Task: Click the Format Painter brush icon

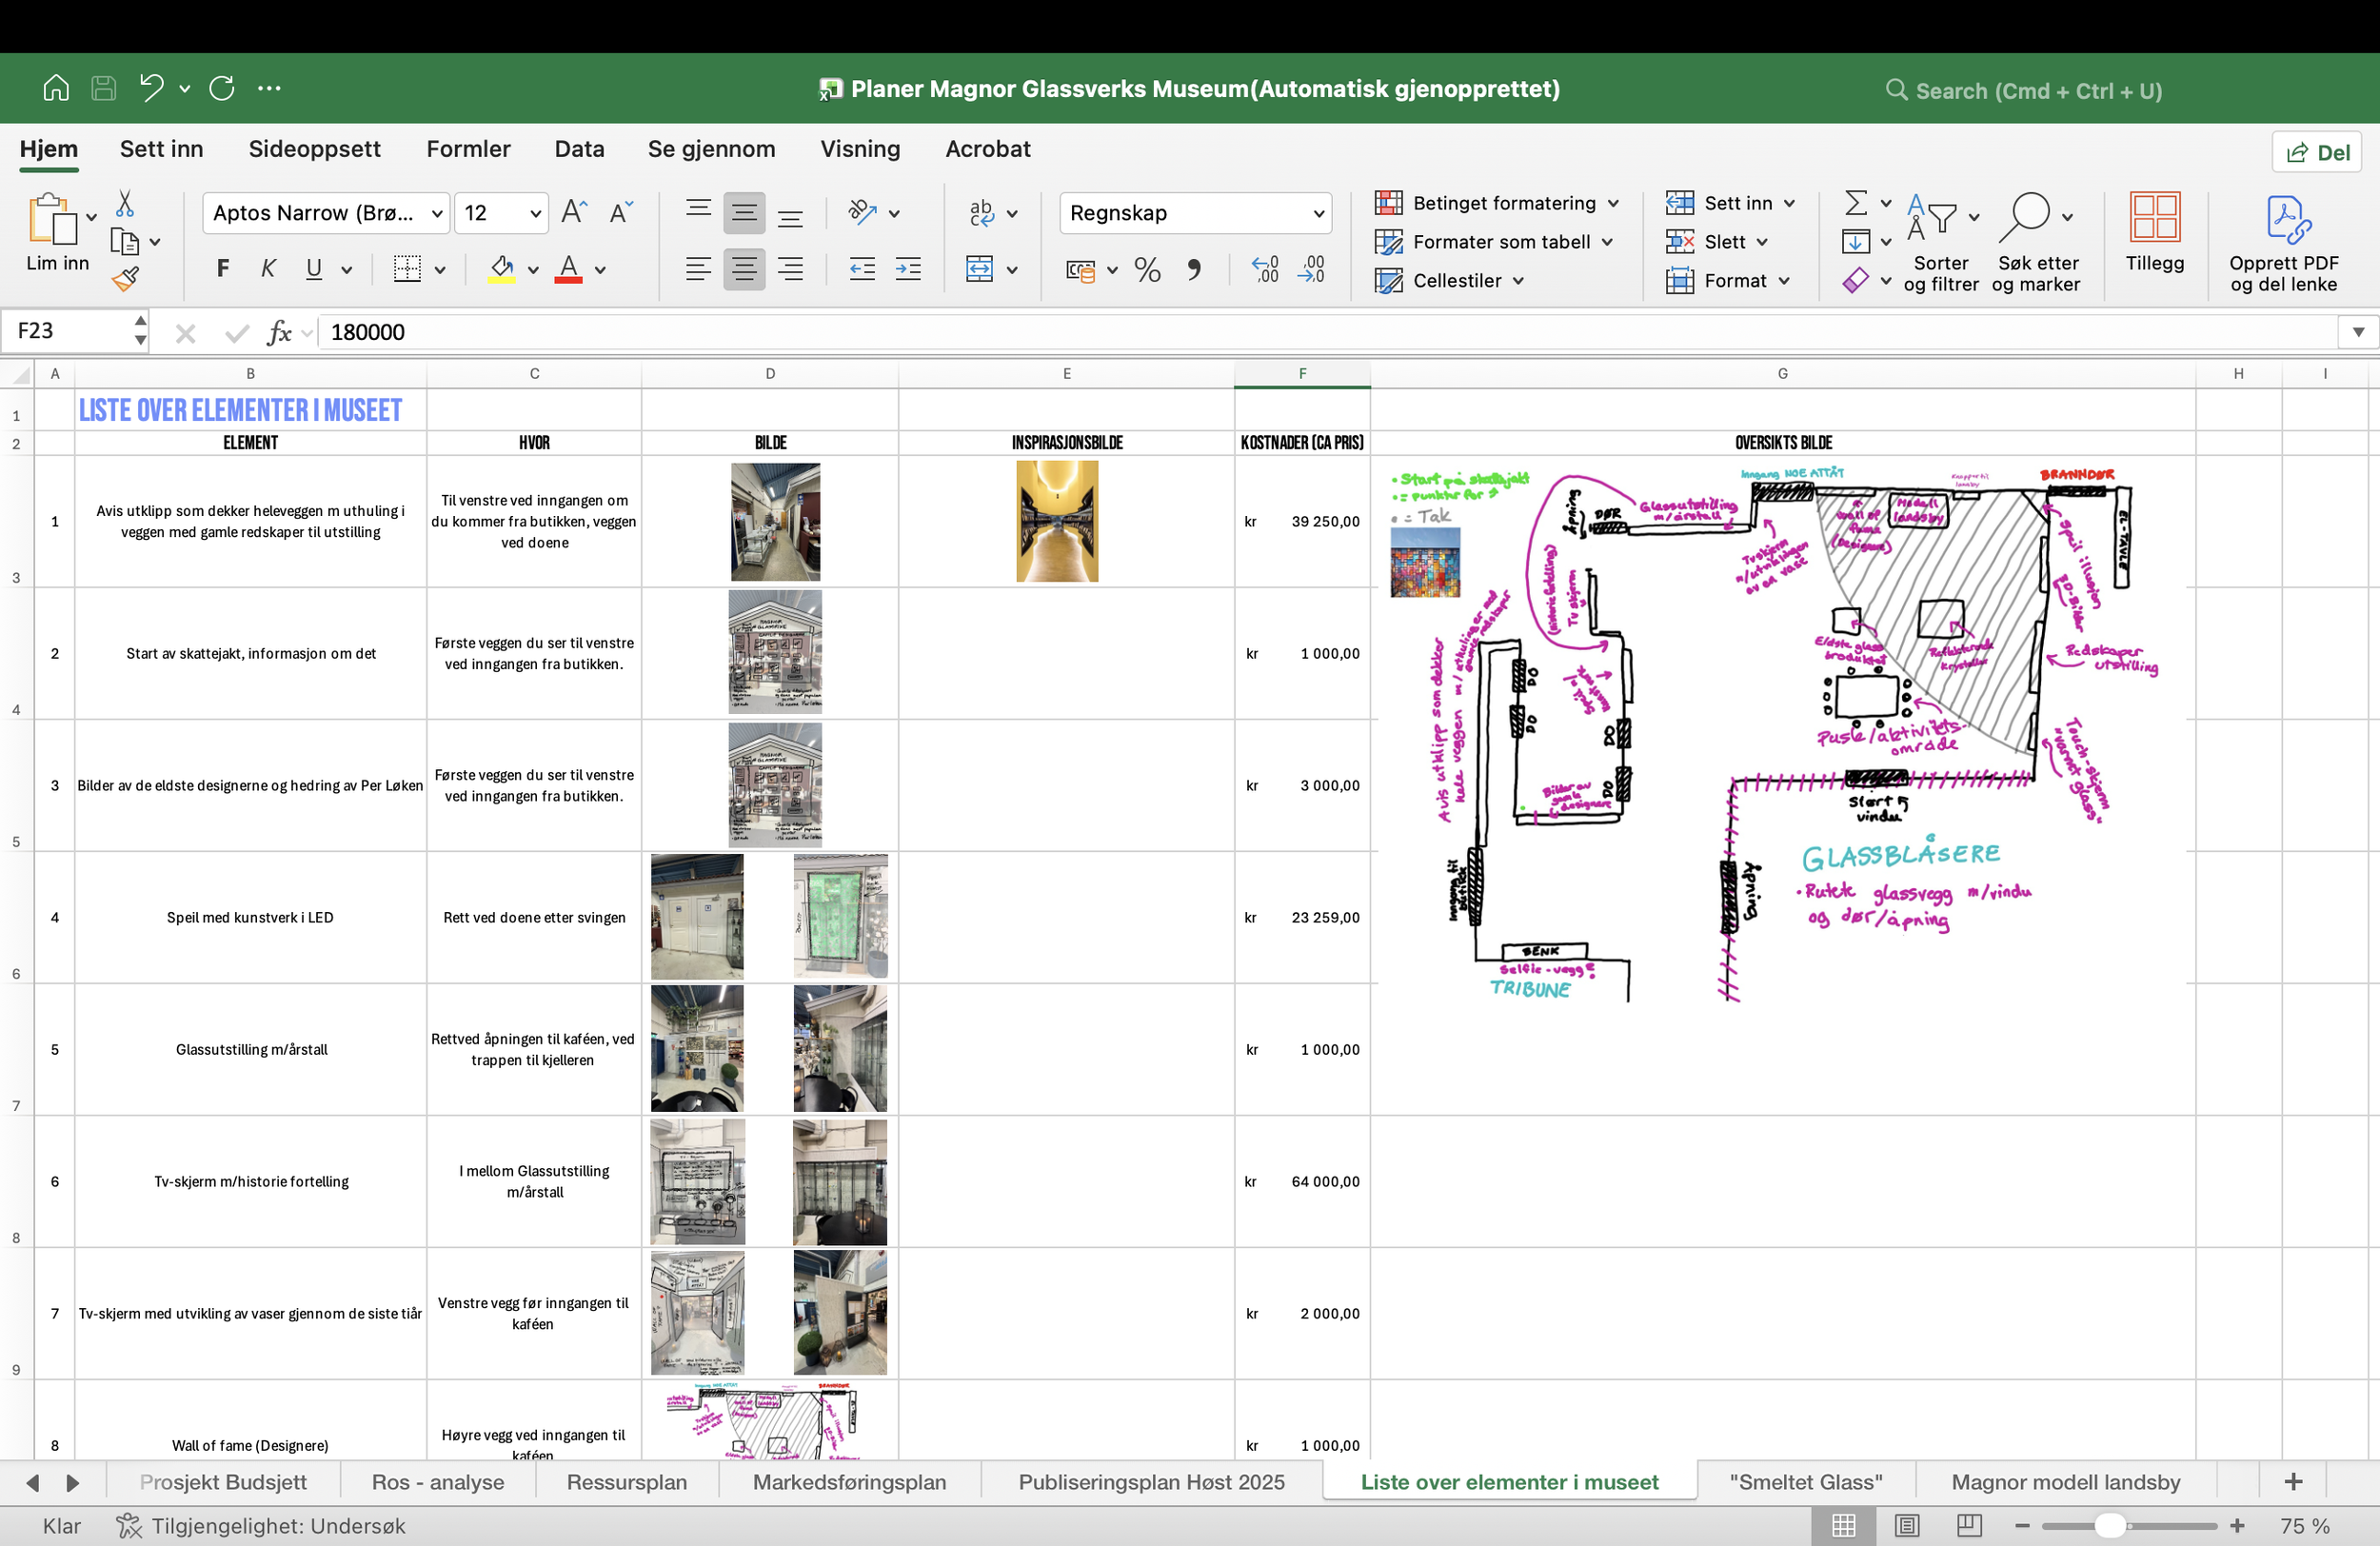Action: pyautogui.click(x=125, y=279)
